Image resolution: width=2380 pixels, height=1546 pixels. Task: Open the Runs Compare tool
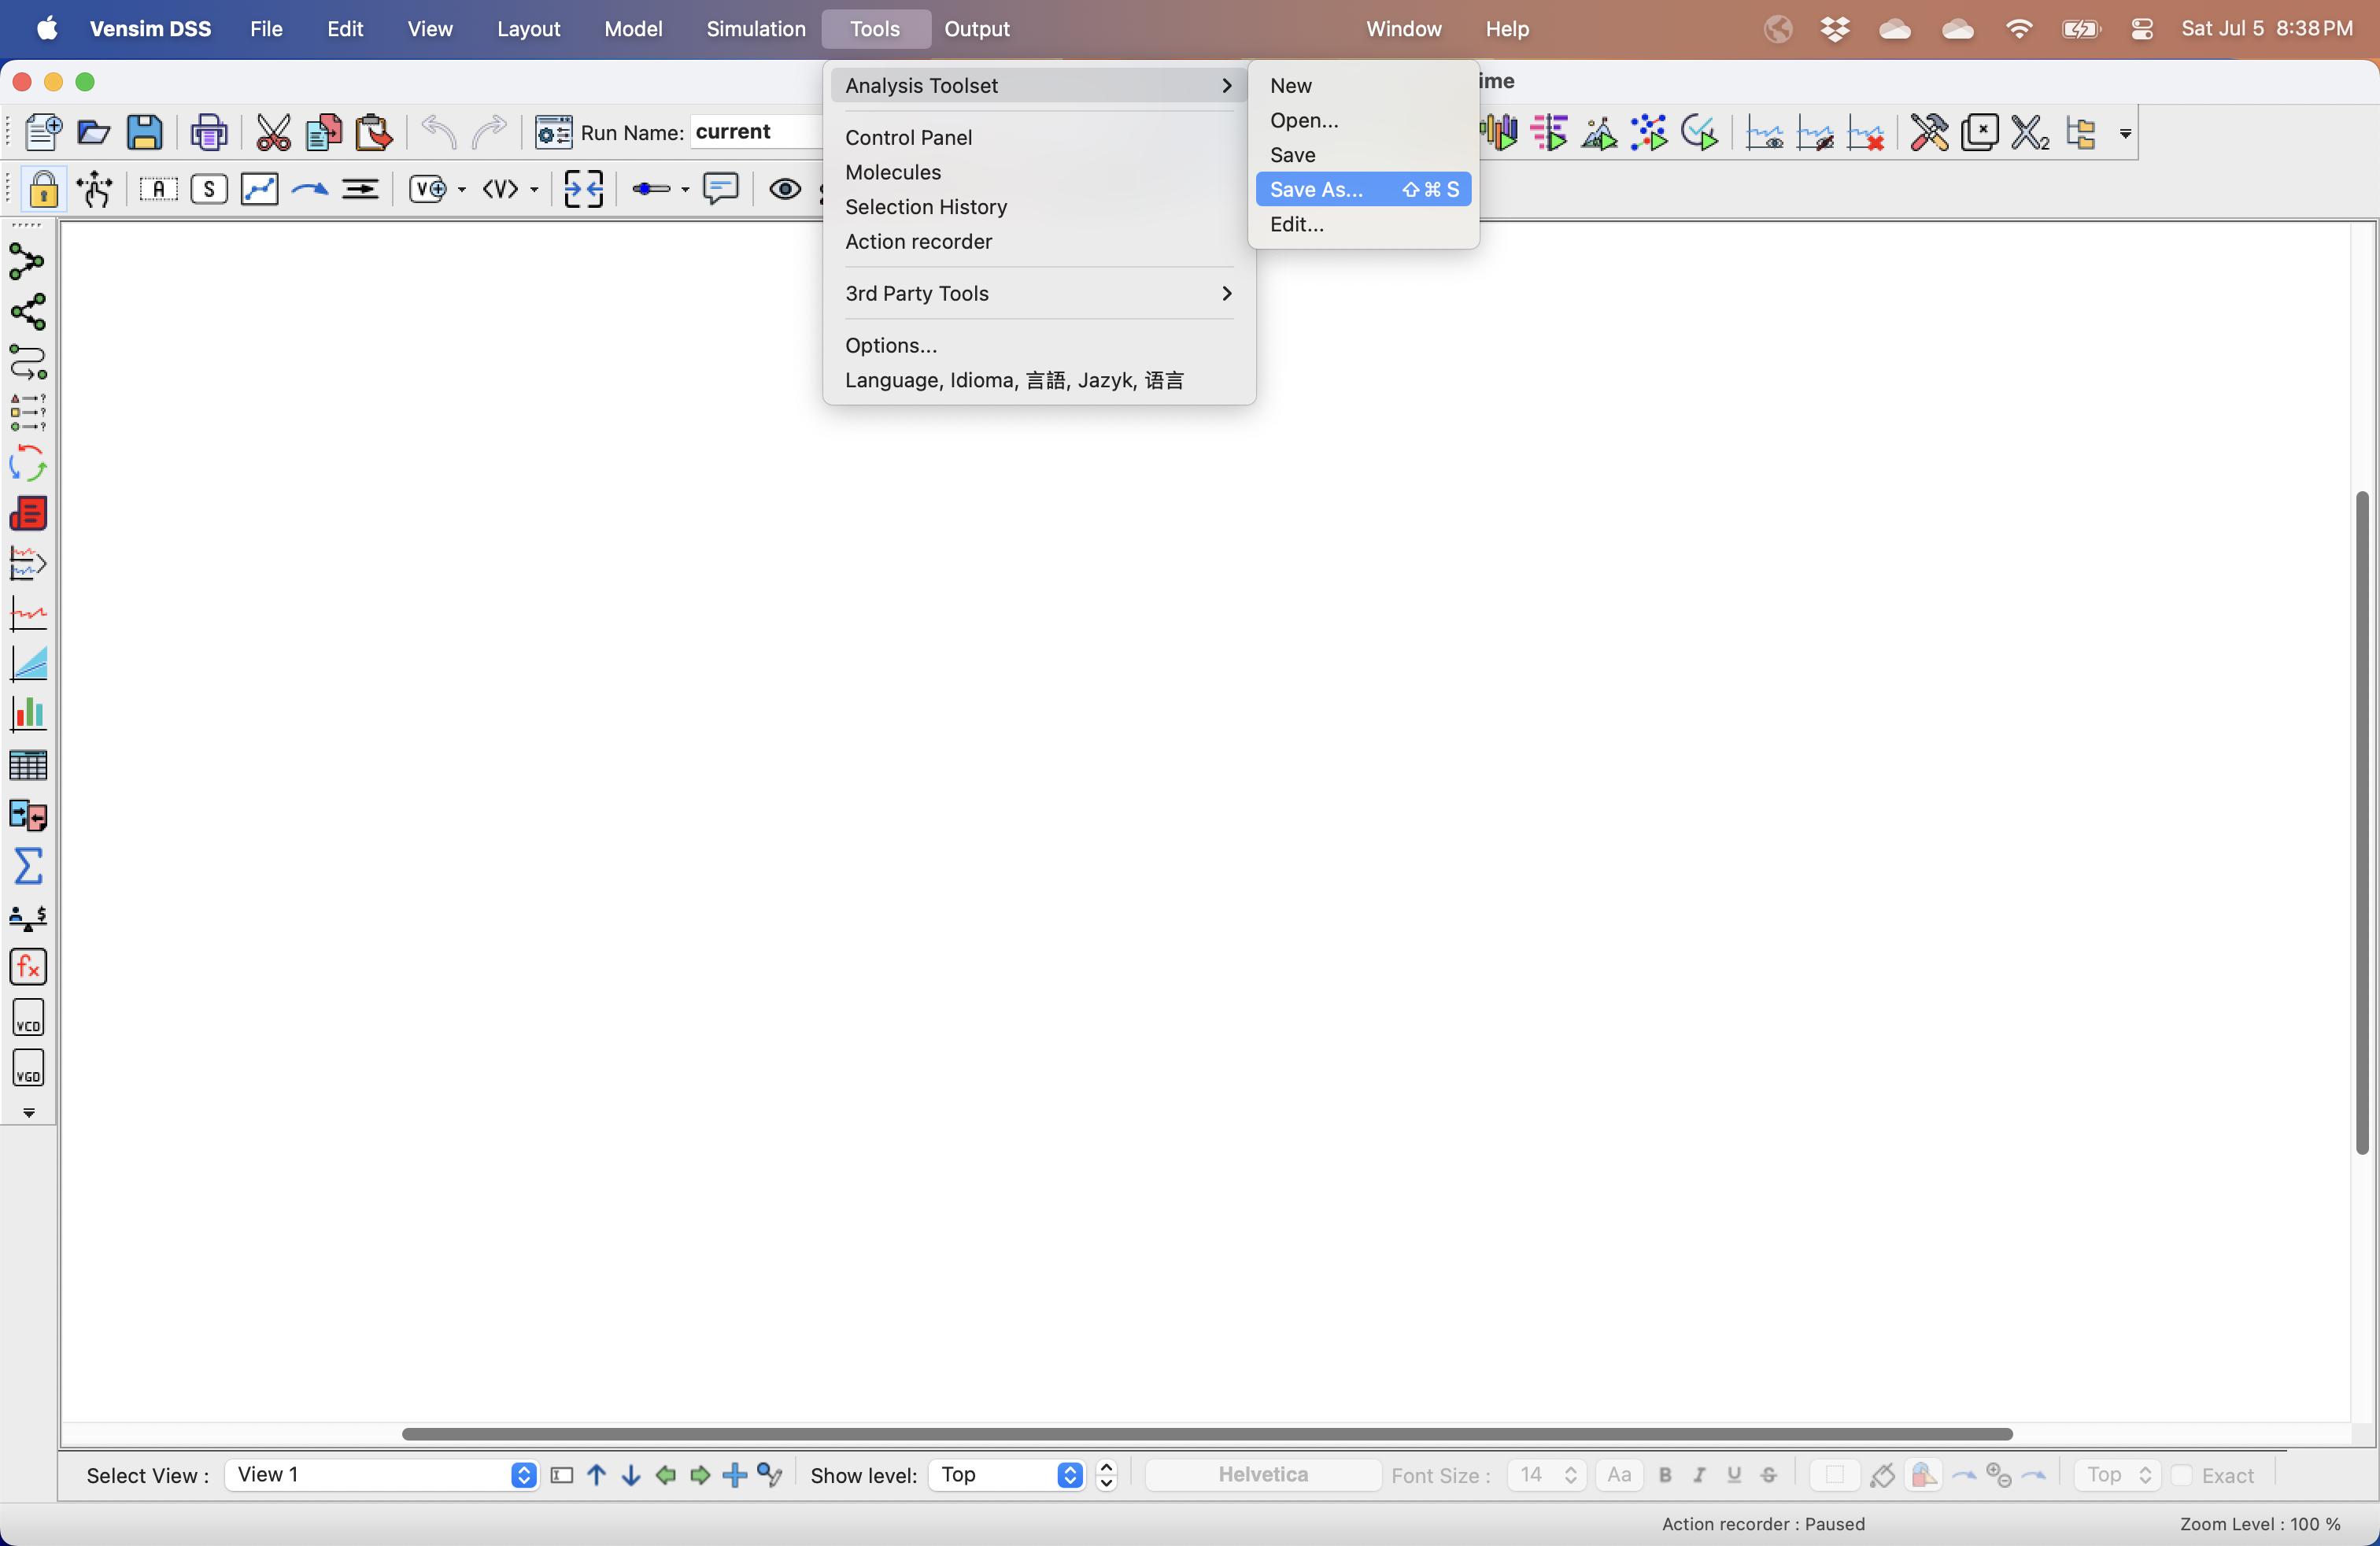coord(27,815)
